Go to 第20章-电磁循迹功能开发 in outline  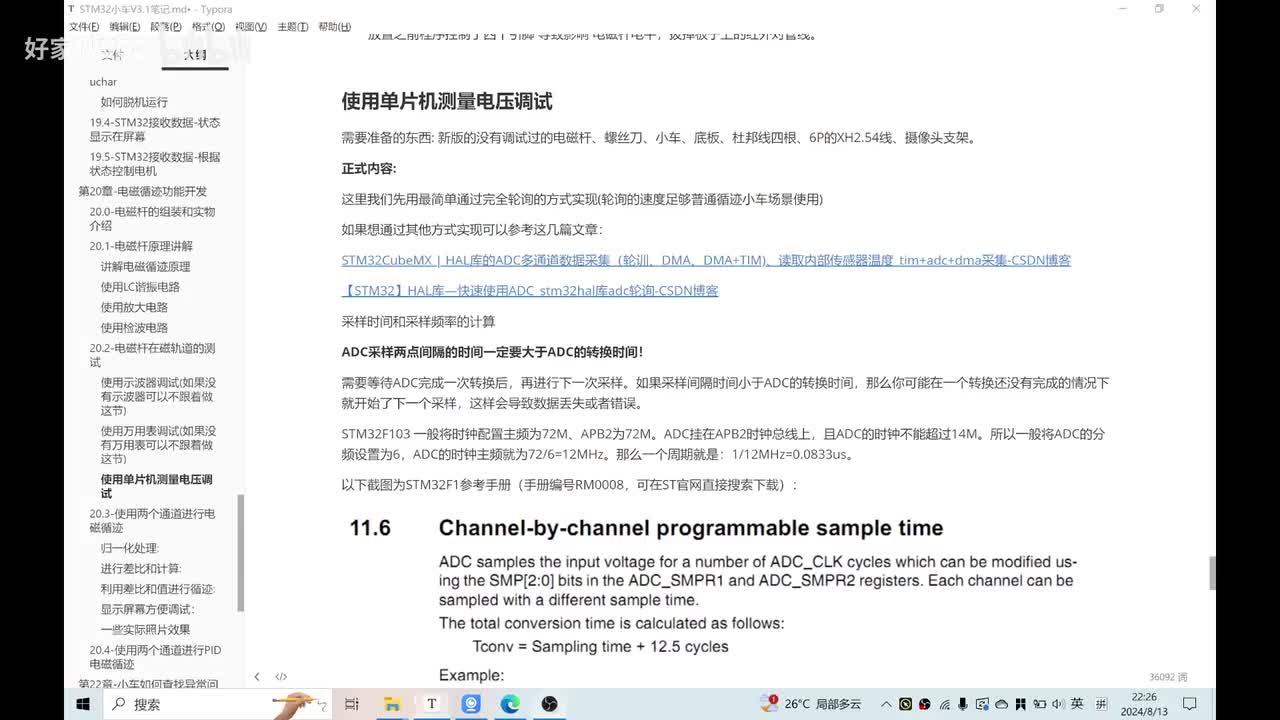[143, 191]
